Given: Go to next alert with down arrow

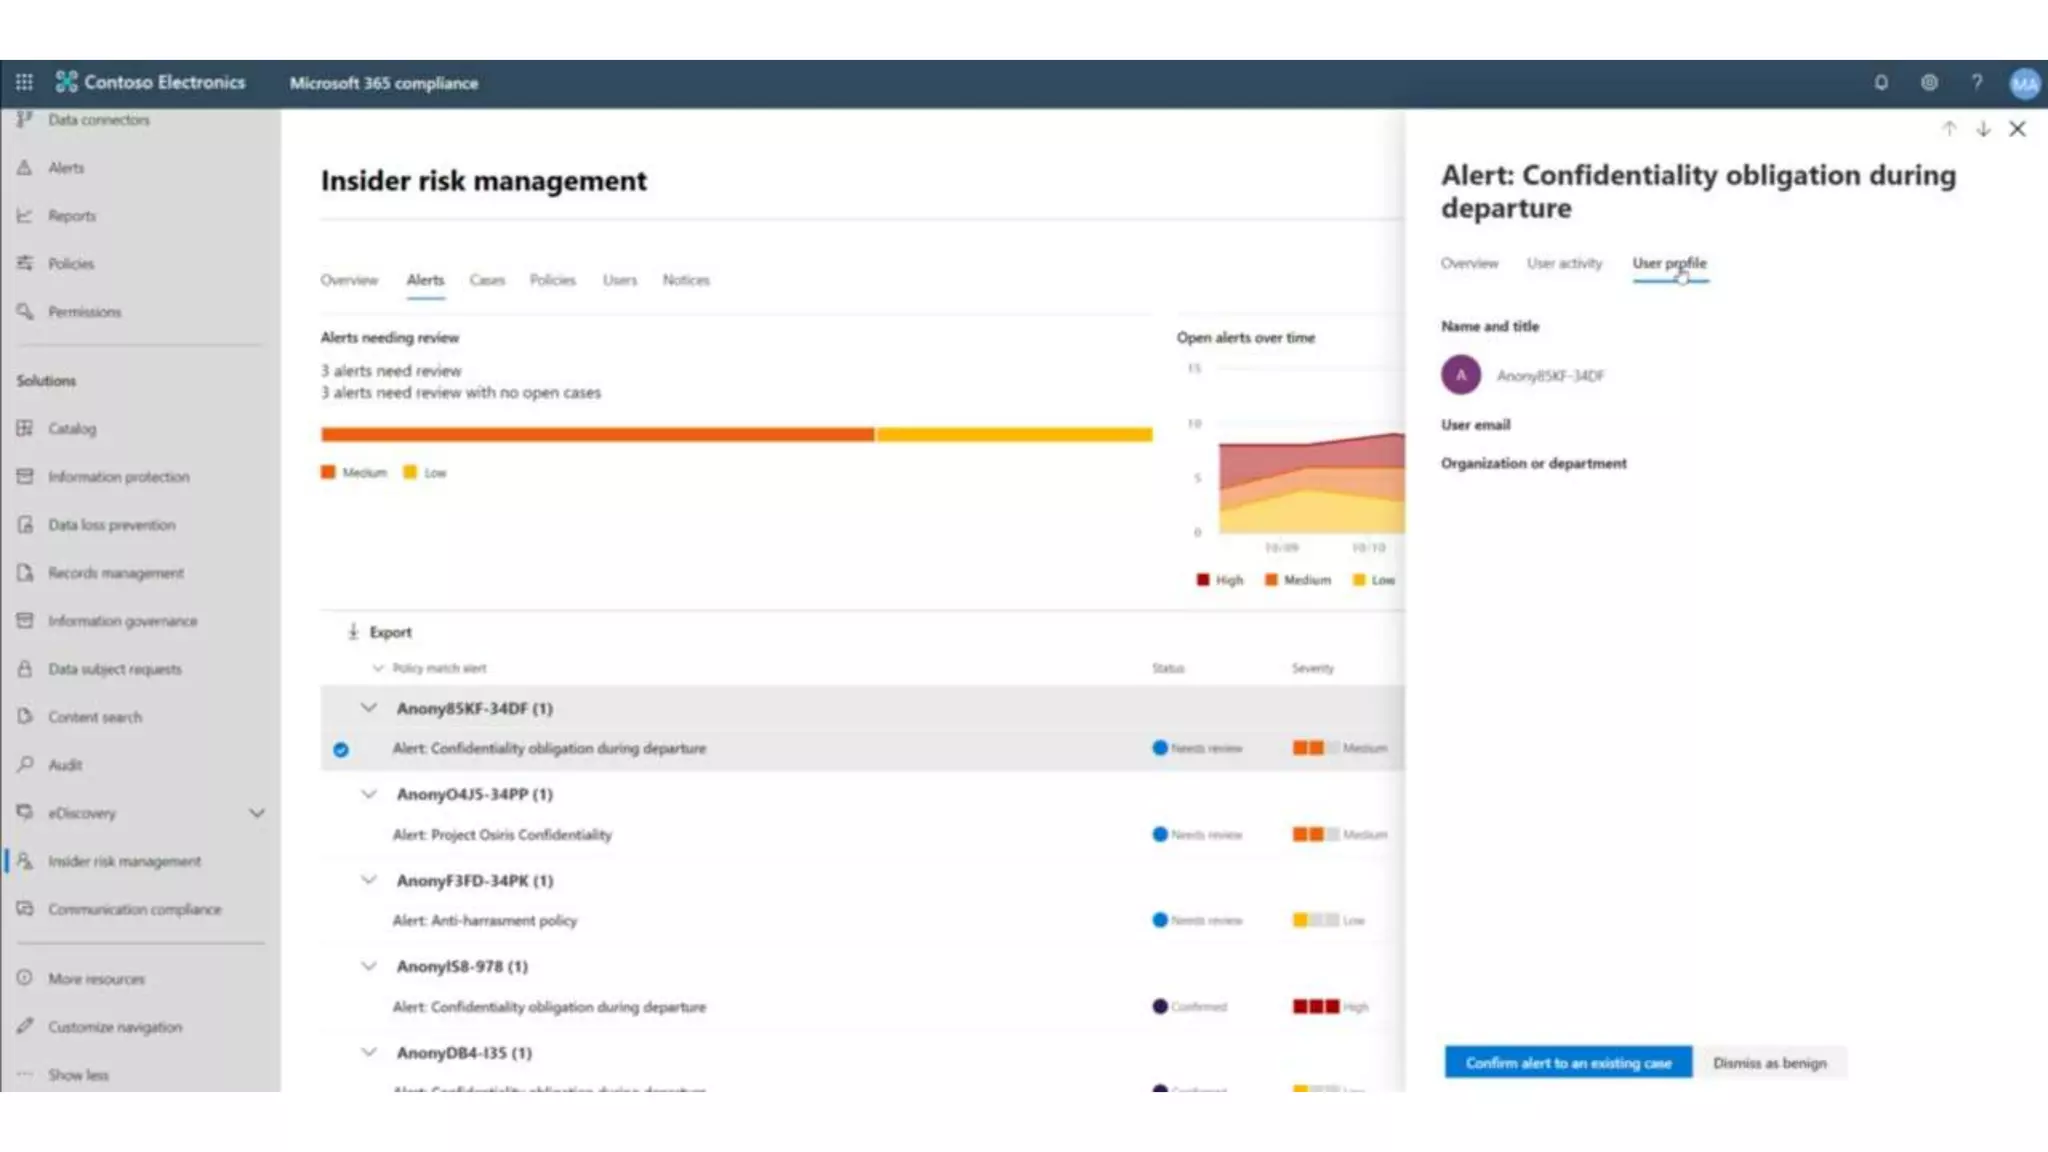Looking at the screenshot, I should (x=1983, y=129).
